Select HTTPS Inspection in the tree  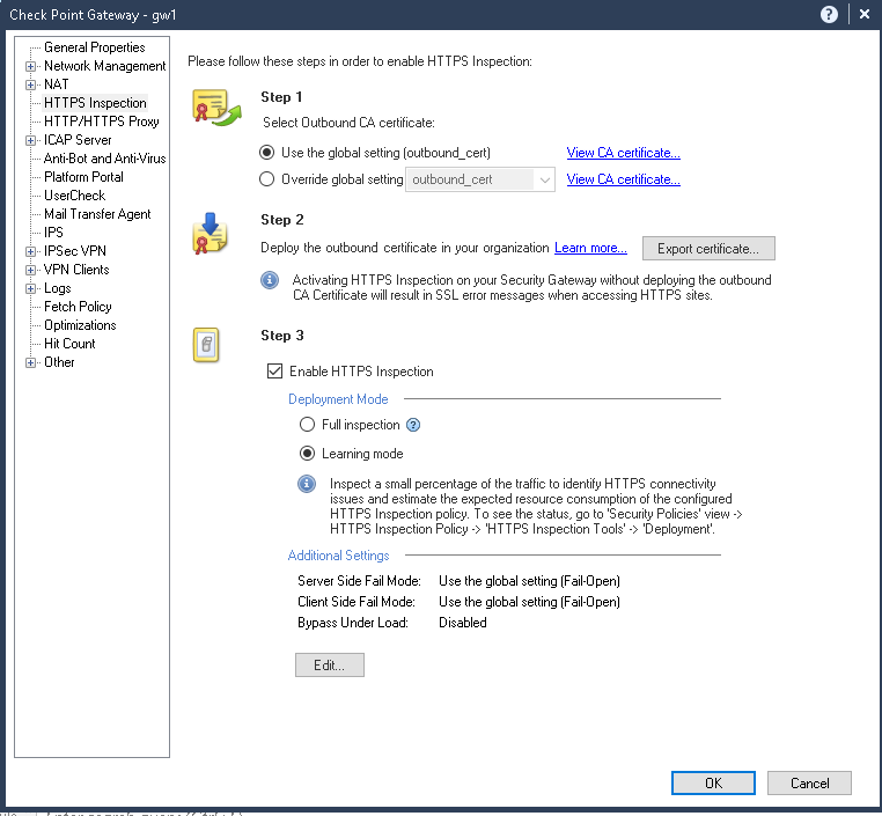click(95, 103)
